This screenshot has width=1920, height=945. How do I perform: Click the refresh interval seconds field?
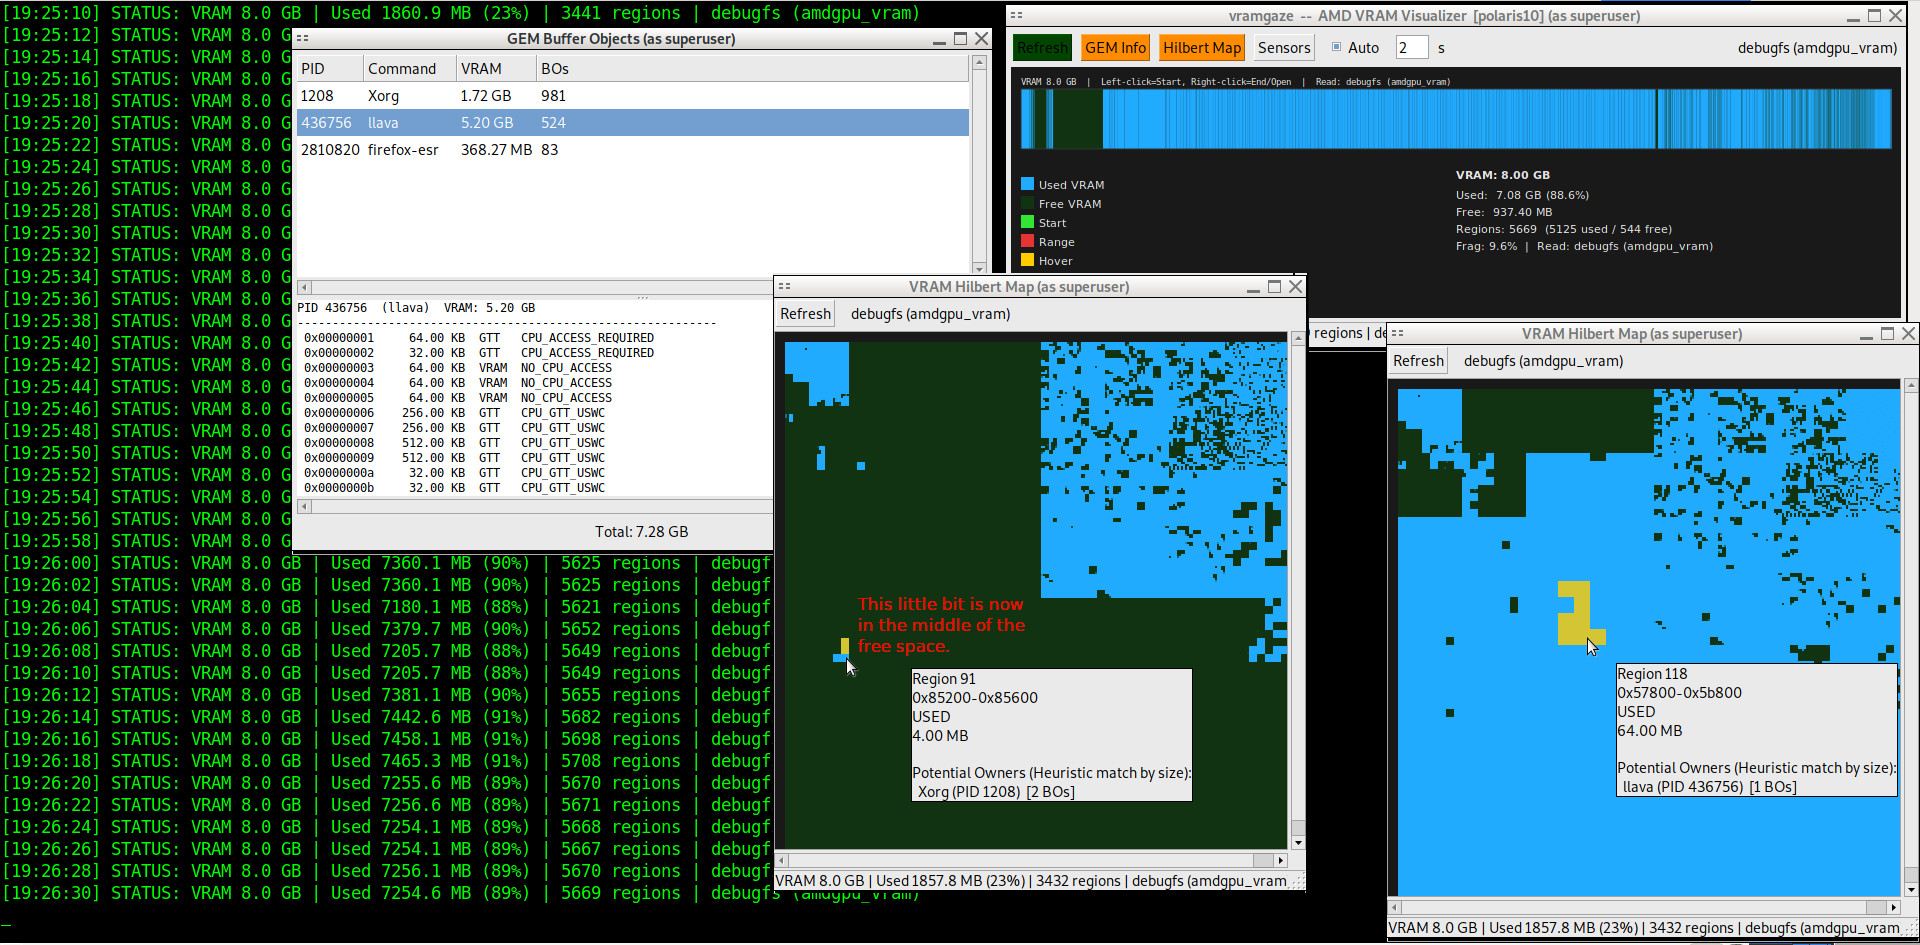1411,48
